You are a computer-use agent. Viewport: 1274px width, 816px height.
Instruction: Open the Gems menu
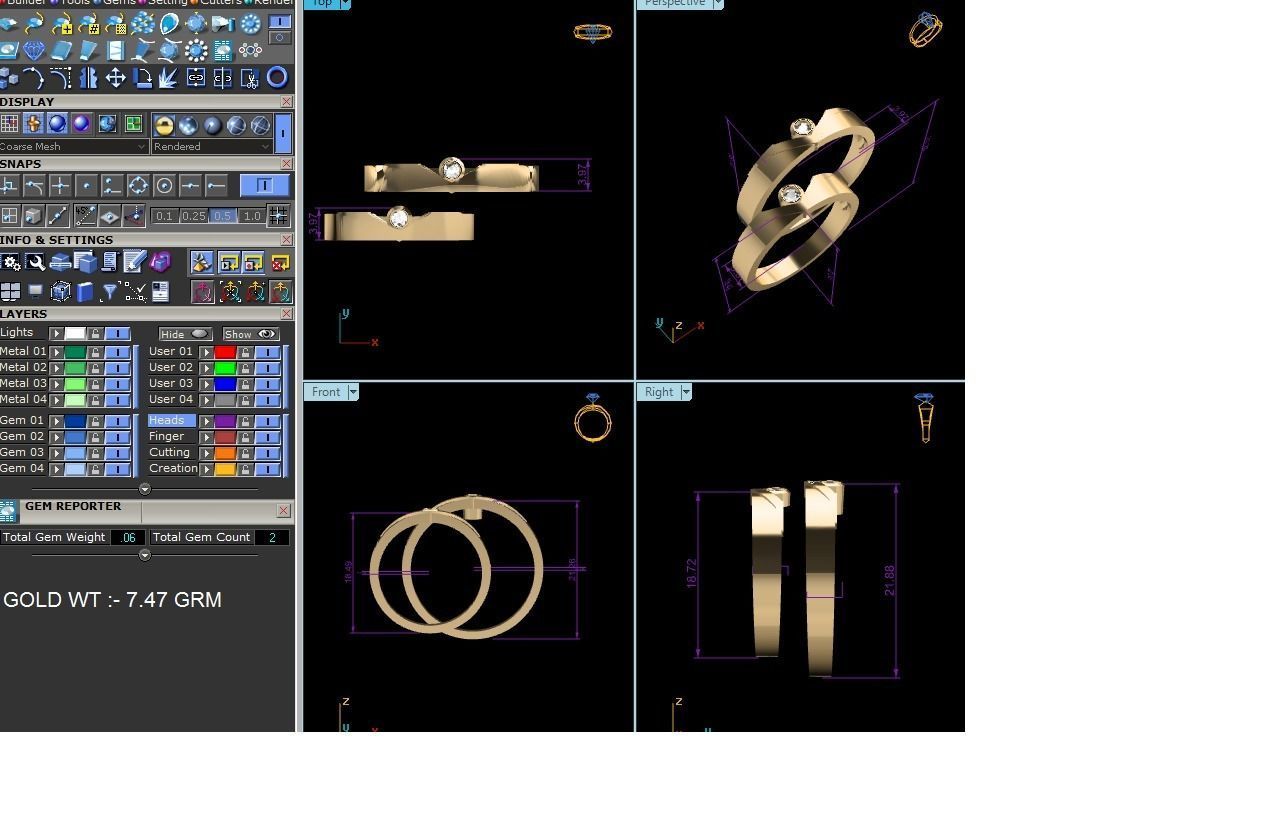click(x=119, y=3)
